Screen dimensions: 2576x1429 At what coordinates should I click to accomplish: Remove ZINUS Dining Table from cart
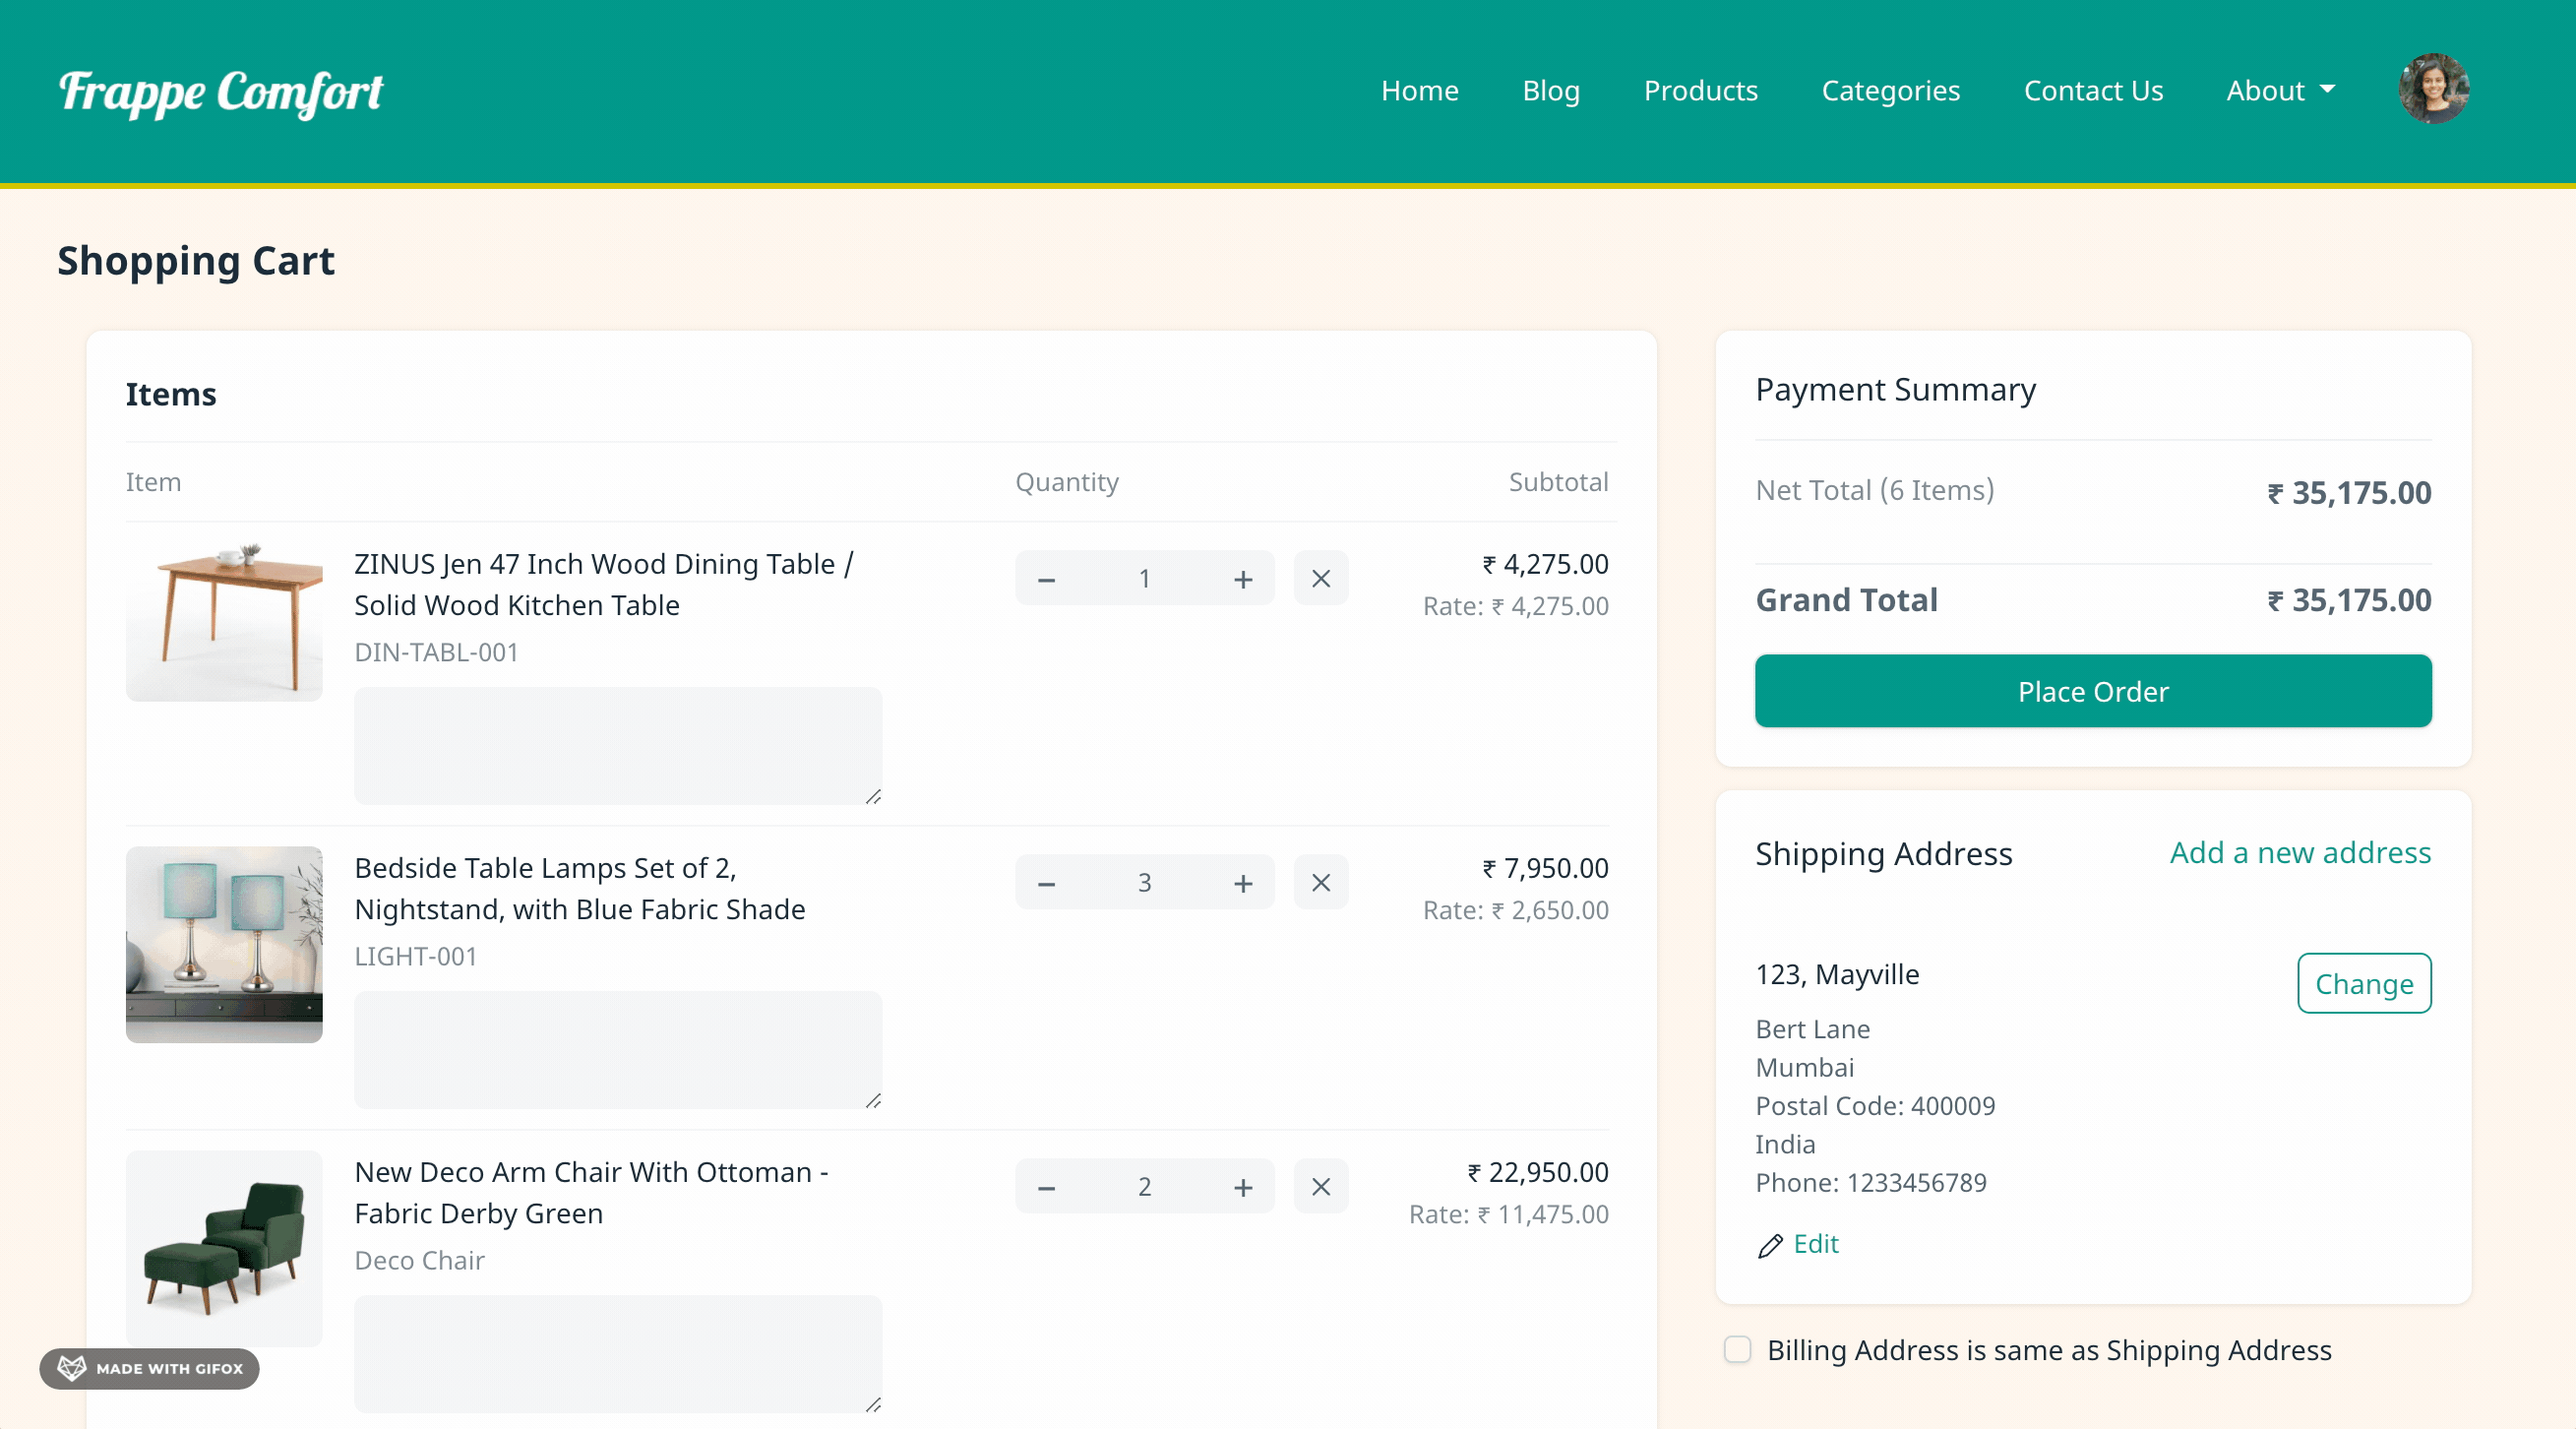click(x=1321, y=579)
